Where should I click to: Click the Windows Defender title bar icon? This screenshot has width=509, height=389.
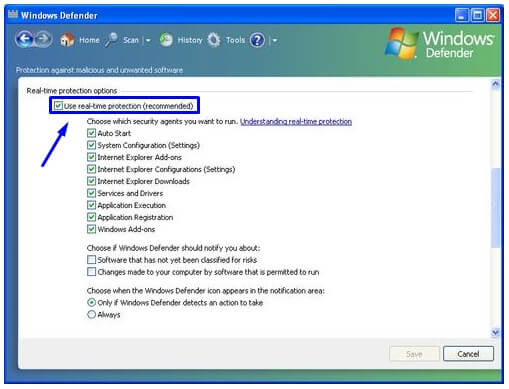[13, 15]
